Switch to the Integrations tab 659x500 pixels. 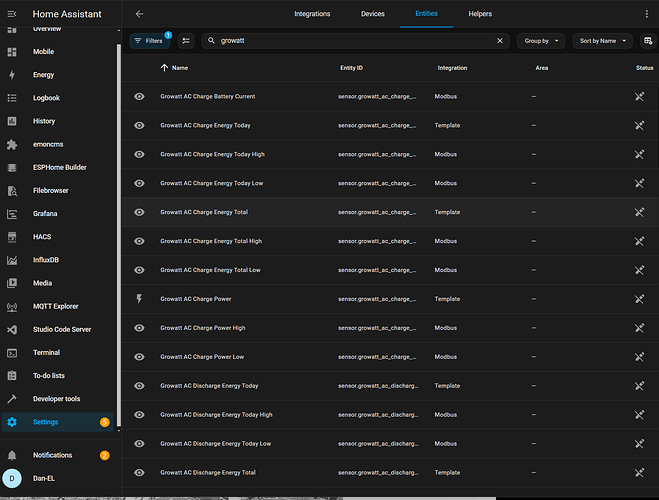(x=312, y=14)
